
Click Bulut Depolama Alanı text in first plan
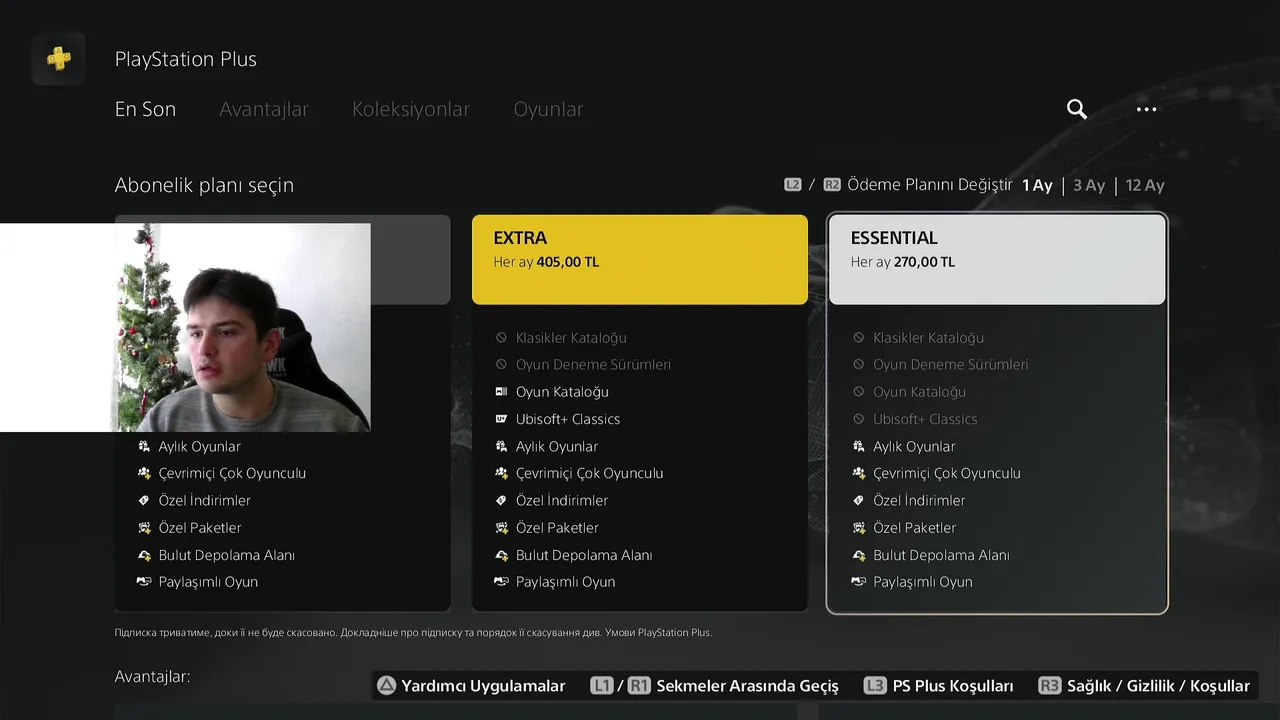[x=226, y=555]
